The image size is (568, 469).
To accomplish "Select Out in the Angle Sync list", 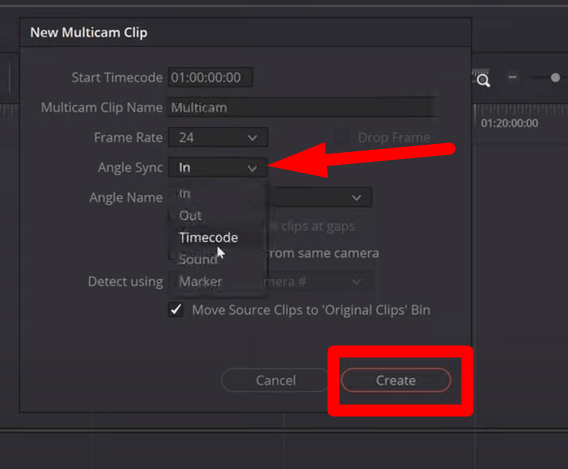I will click(191, 216).
